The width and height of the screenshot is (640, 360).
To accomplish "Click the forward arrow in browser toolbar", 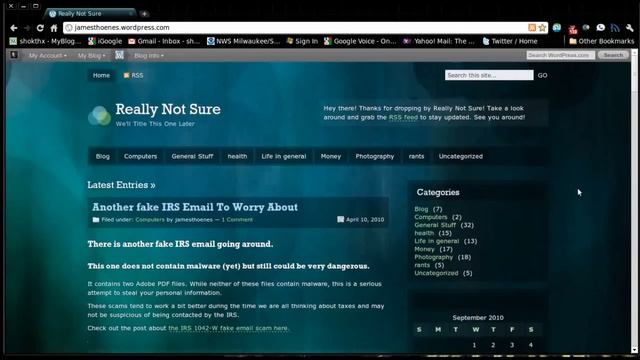I will (x=27, y=28).
